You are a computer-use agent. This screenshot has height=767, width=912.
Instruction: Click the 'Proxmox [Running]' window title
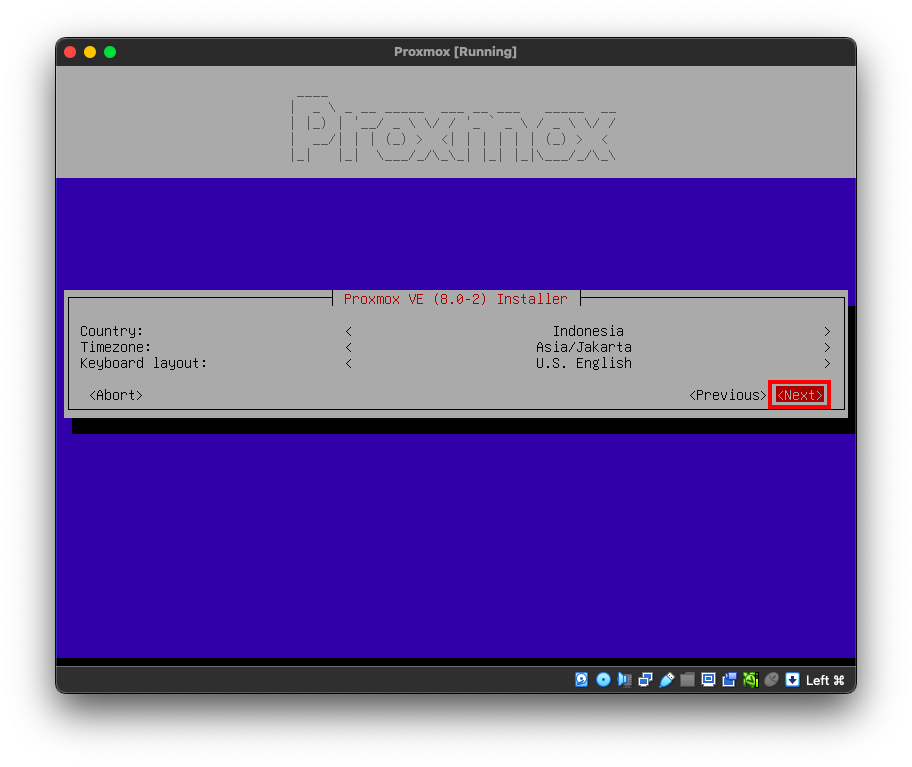click(455, 52)
